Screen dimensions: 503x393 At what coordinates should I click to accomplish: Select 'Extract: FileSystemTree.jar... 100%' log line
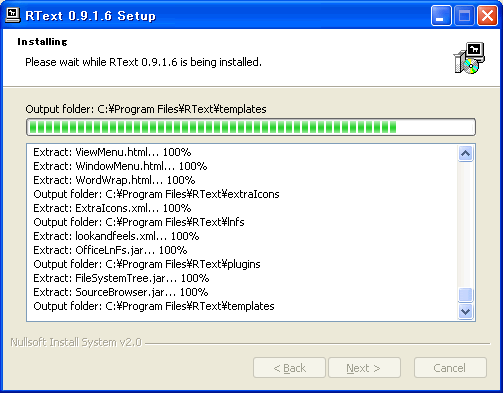(121, 278)
